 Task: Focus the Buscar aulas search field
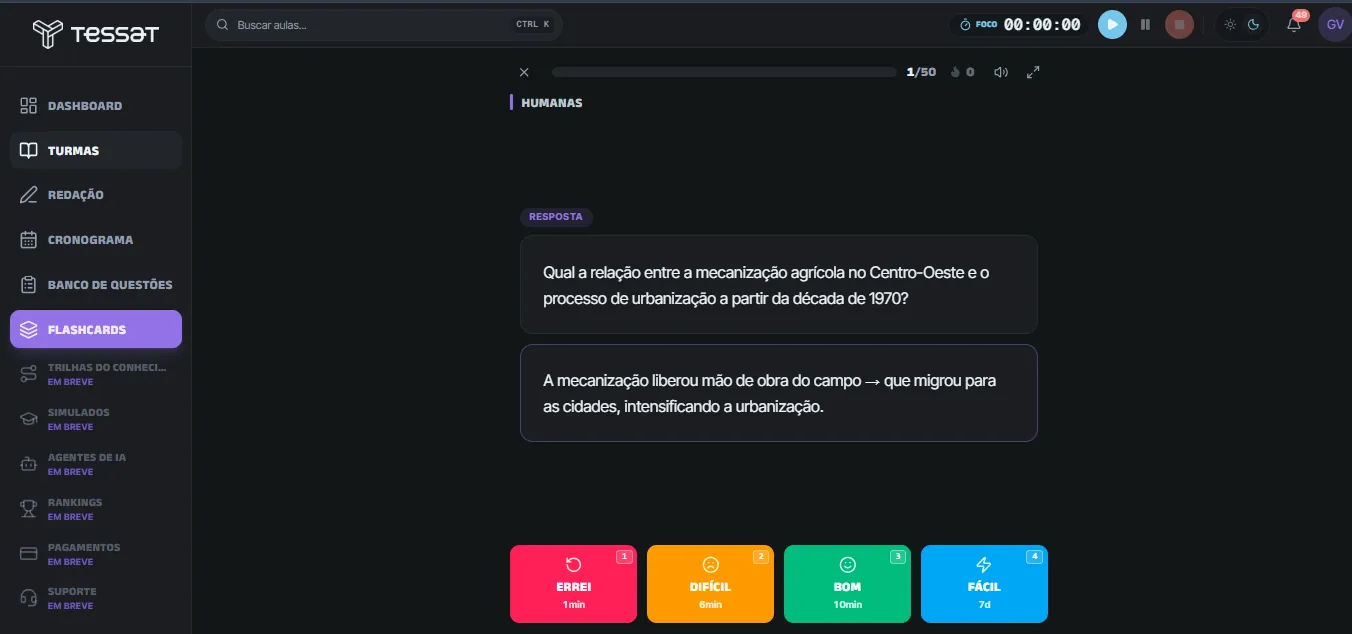[x=384, y=24]
